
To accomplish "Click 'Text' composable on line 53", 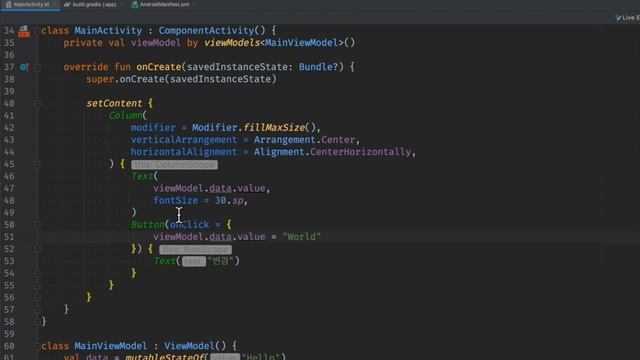I will [164, 261].
